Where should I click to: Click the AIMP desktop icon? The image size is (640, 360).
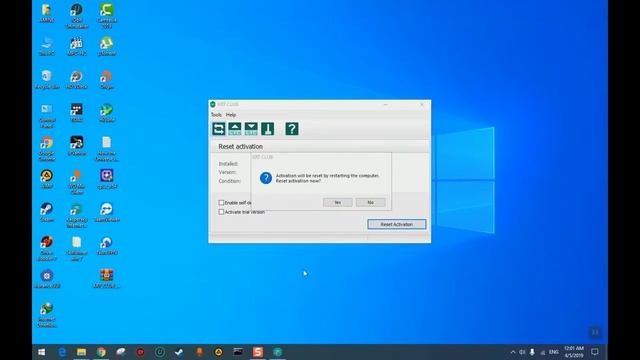point(47,179)
